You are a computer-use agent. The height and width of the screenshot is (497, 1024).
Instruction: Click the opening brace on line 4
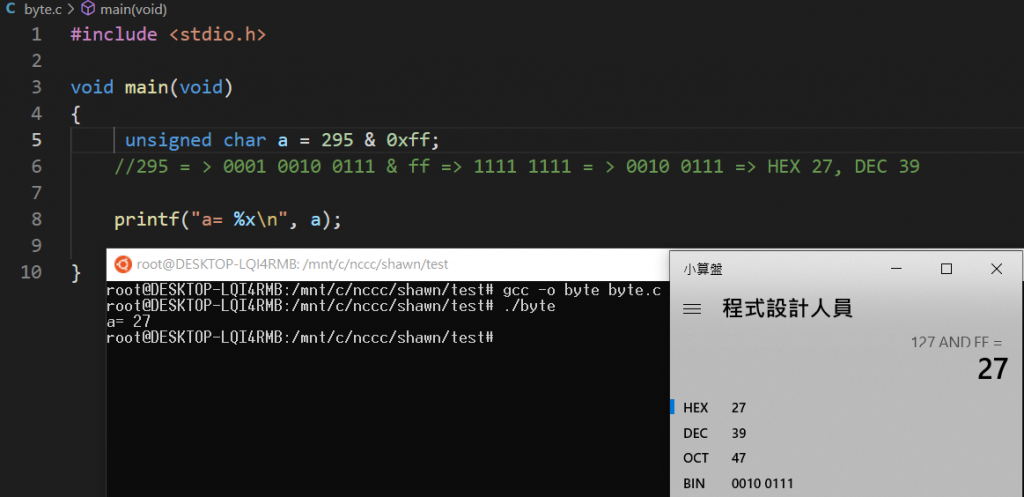(76, 114)
